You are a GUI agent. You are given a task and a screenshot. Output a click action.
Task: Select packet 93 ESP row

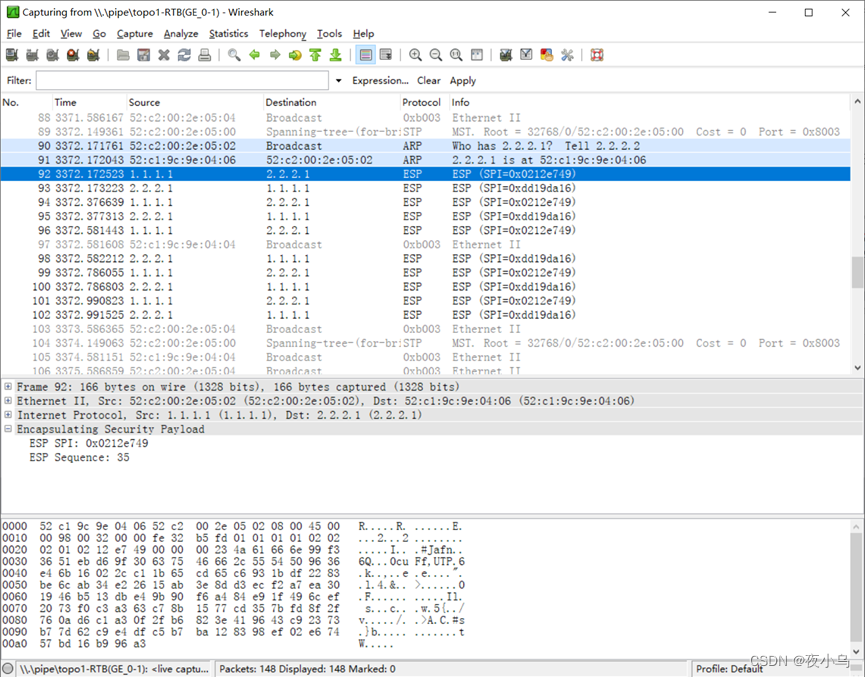click(425, 188)
